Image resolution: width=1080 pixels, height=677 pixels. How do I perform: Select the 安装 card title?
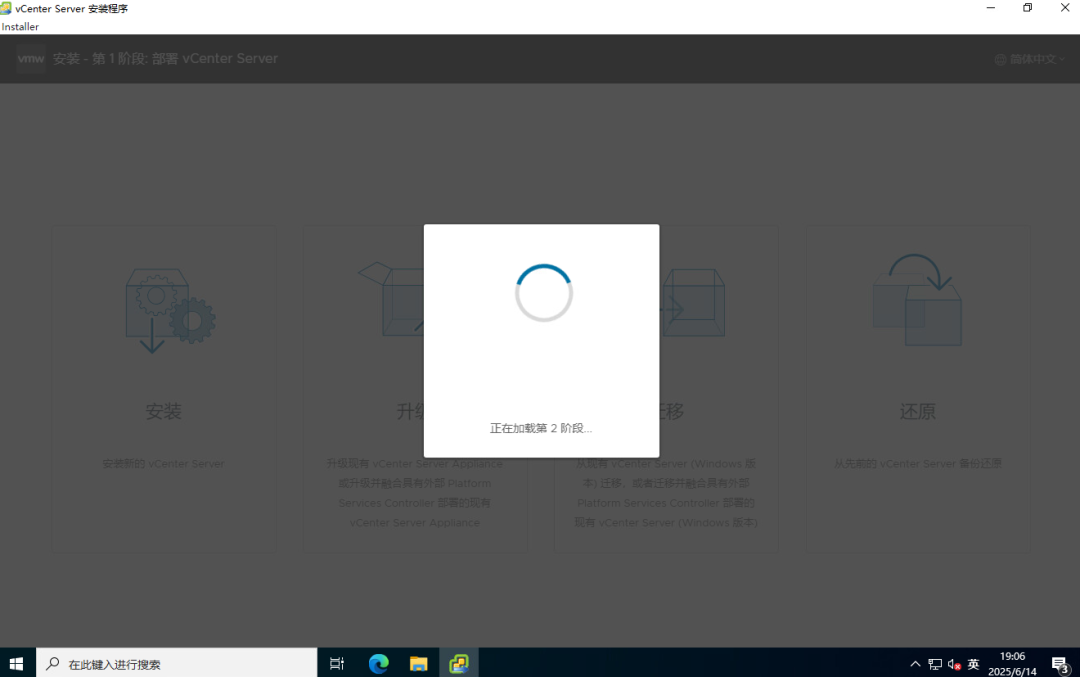coord(163,412)
